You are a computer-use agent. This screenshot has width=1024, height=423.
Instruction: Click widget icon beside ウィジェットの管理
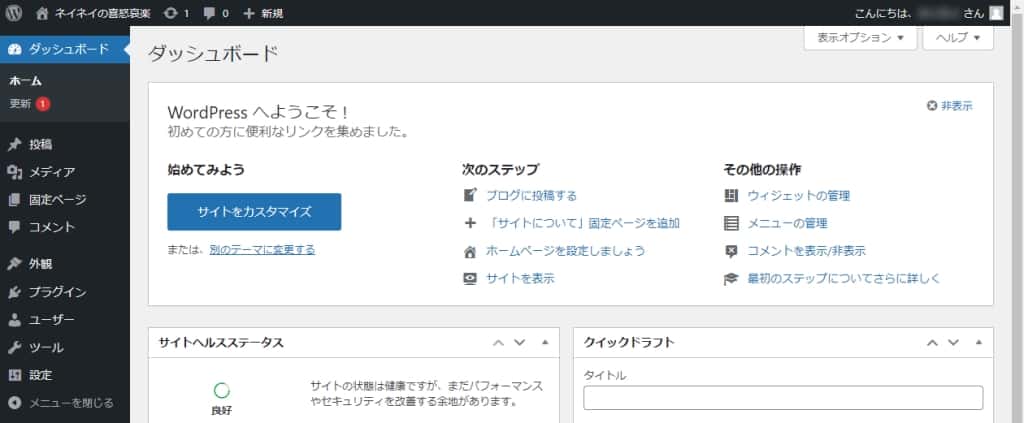tap(731, 196)
